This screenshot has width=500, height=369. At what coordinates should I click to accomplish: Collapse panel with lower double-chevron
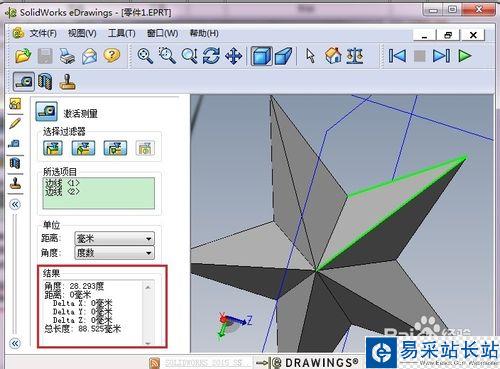click(15, 344)
